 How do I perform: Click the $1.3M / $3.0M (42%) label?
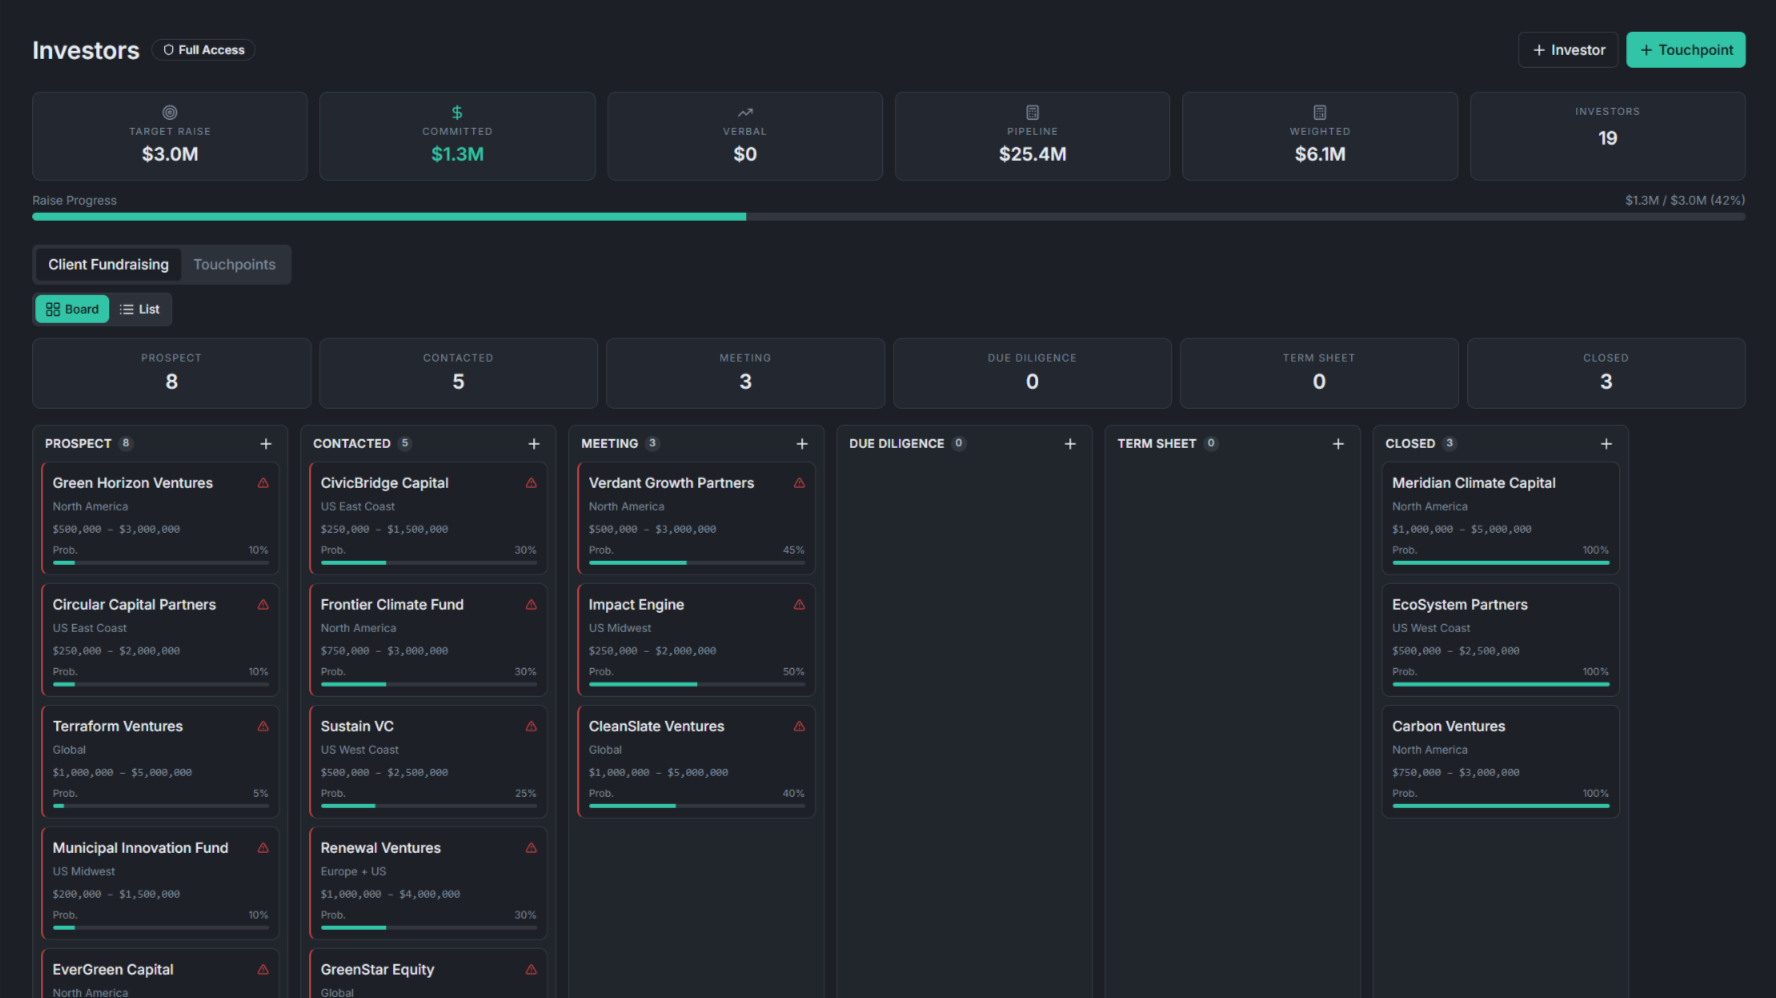1685,200
